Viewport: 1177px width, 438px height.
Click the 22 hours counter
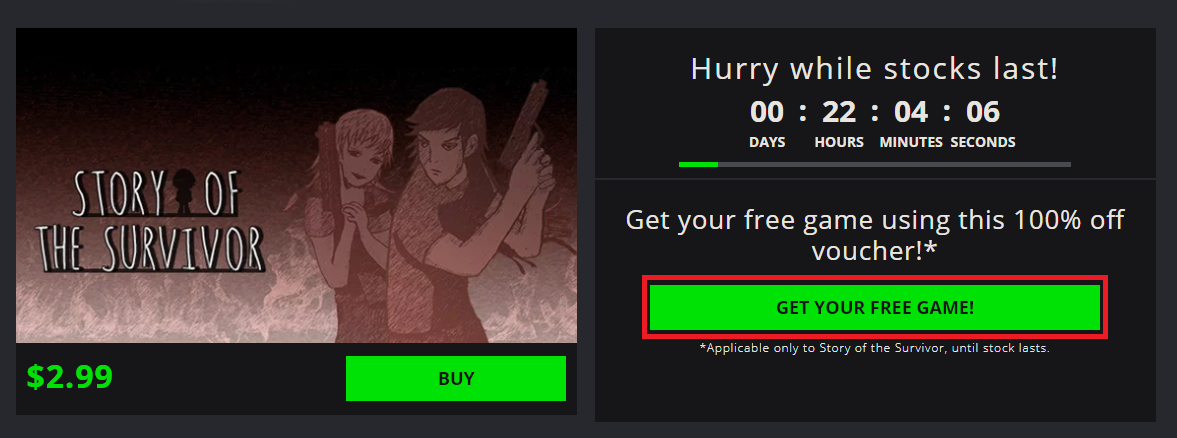click(x=838, y=112)
